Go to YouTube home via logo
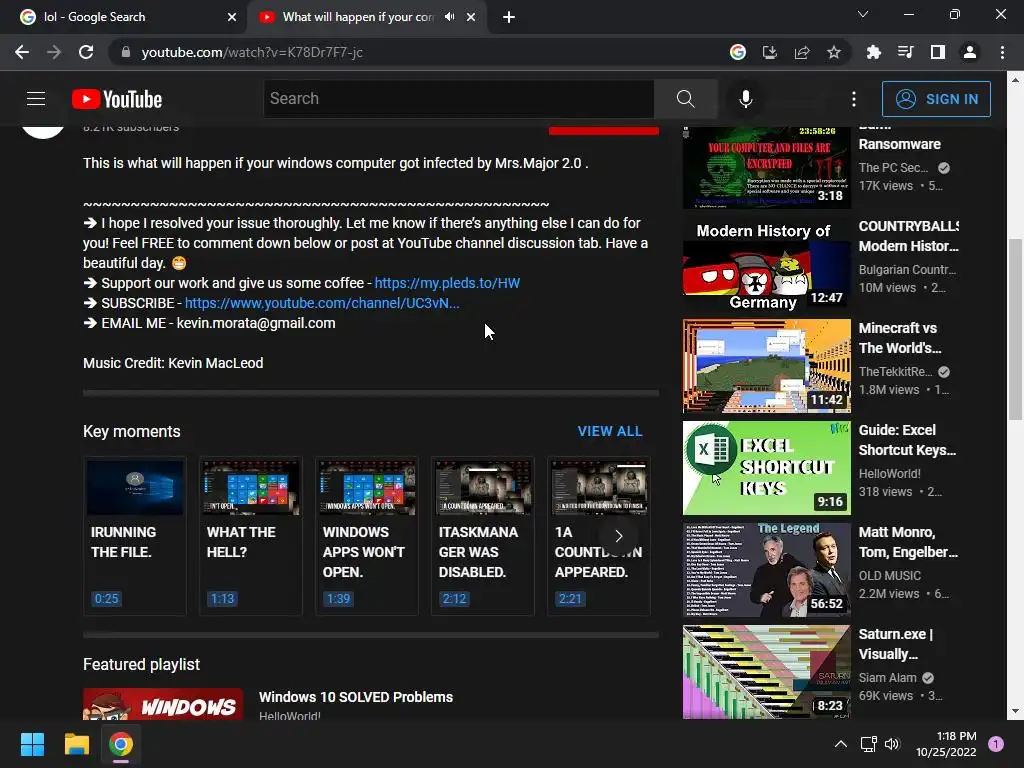Viewport: 1024px width, 768px height. click(117, 99)
